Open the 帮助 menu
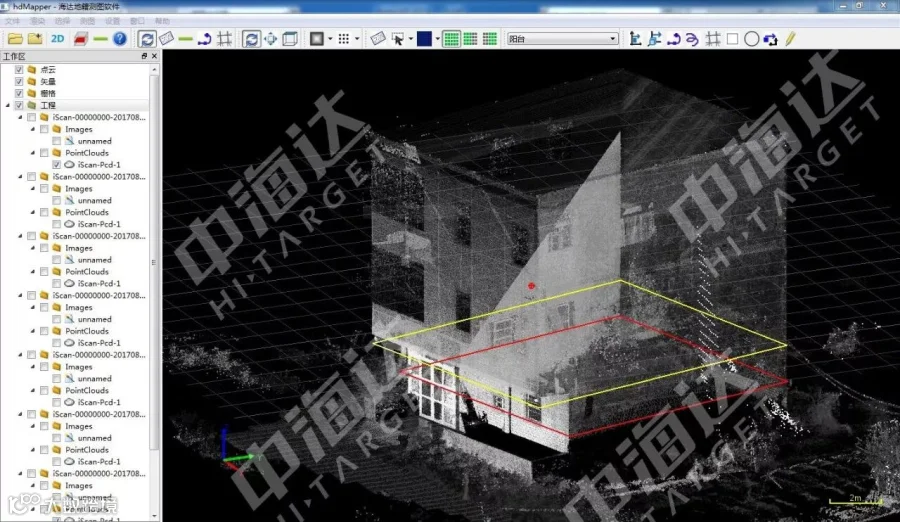 click(x=162, y=21)
